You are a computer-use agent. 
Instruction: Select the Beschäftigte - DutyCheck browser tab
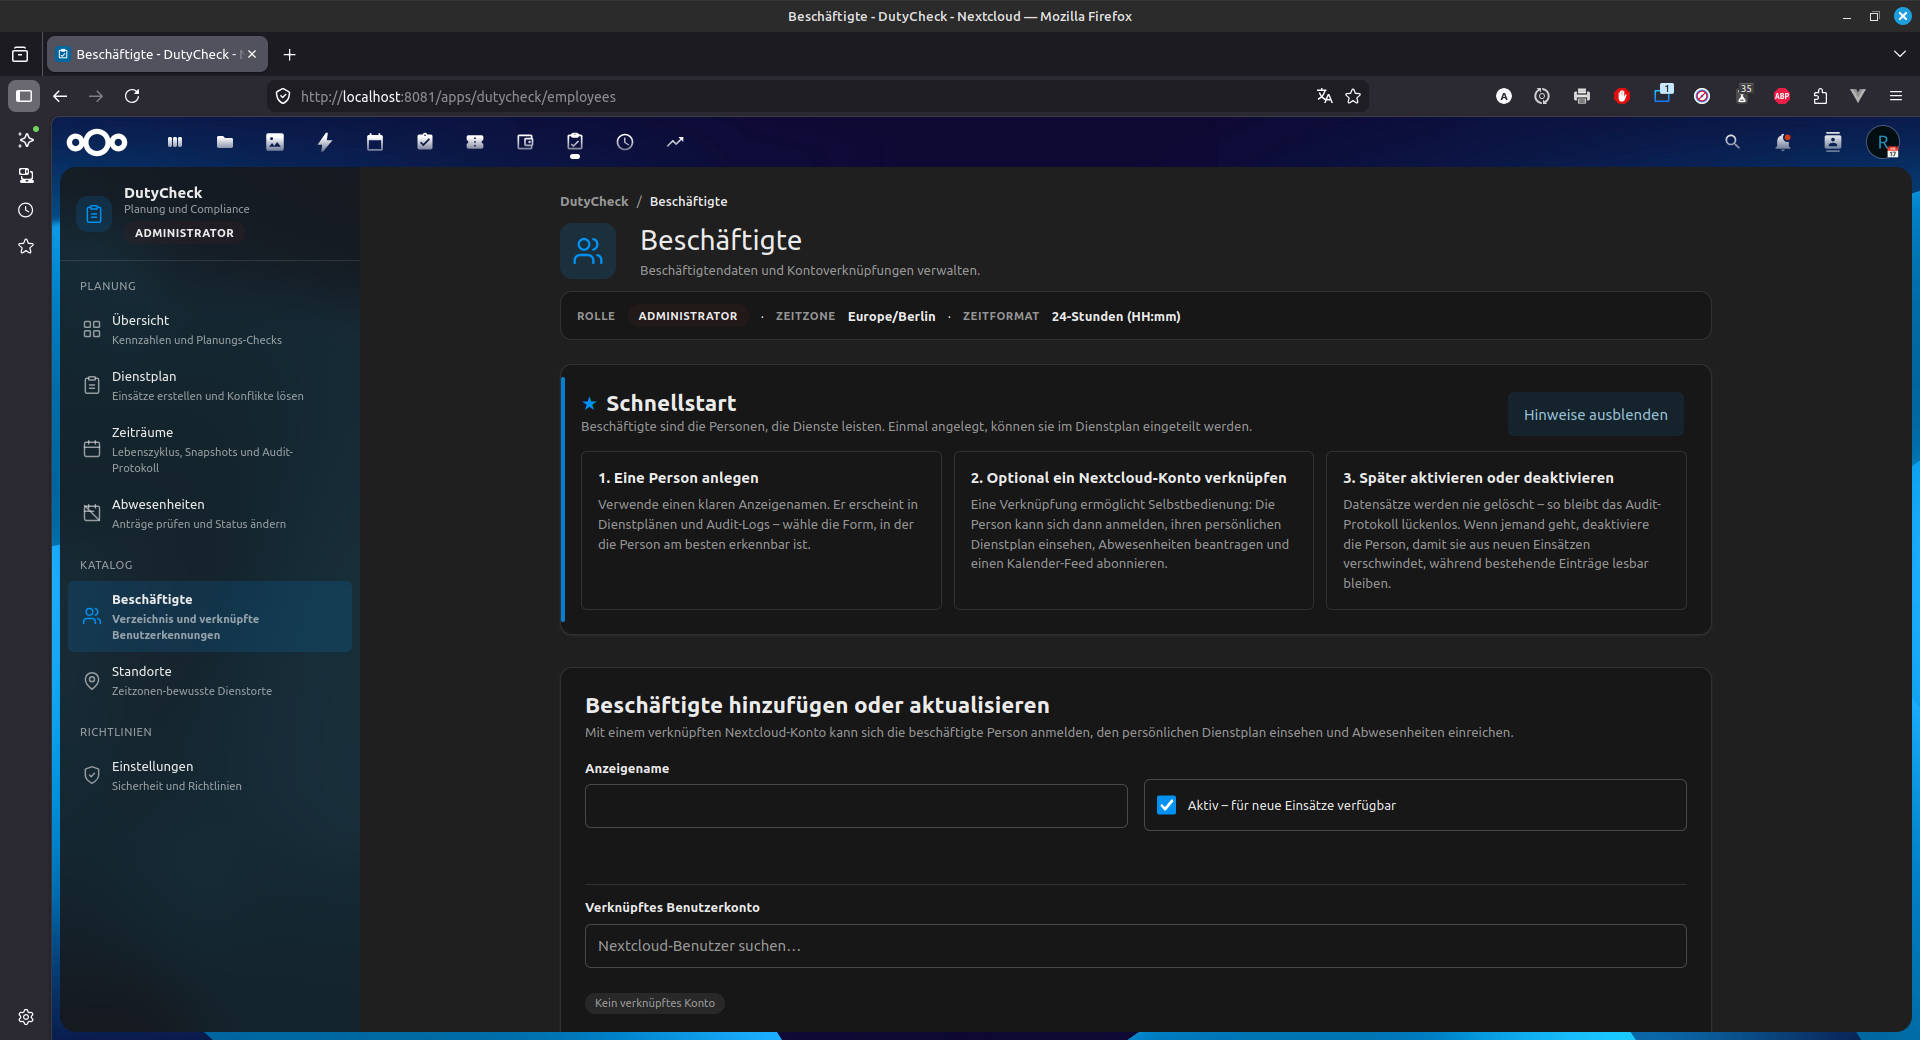[157, 54]
